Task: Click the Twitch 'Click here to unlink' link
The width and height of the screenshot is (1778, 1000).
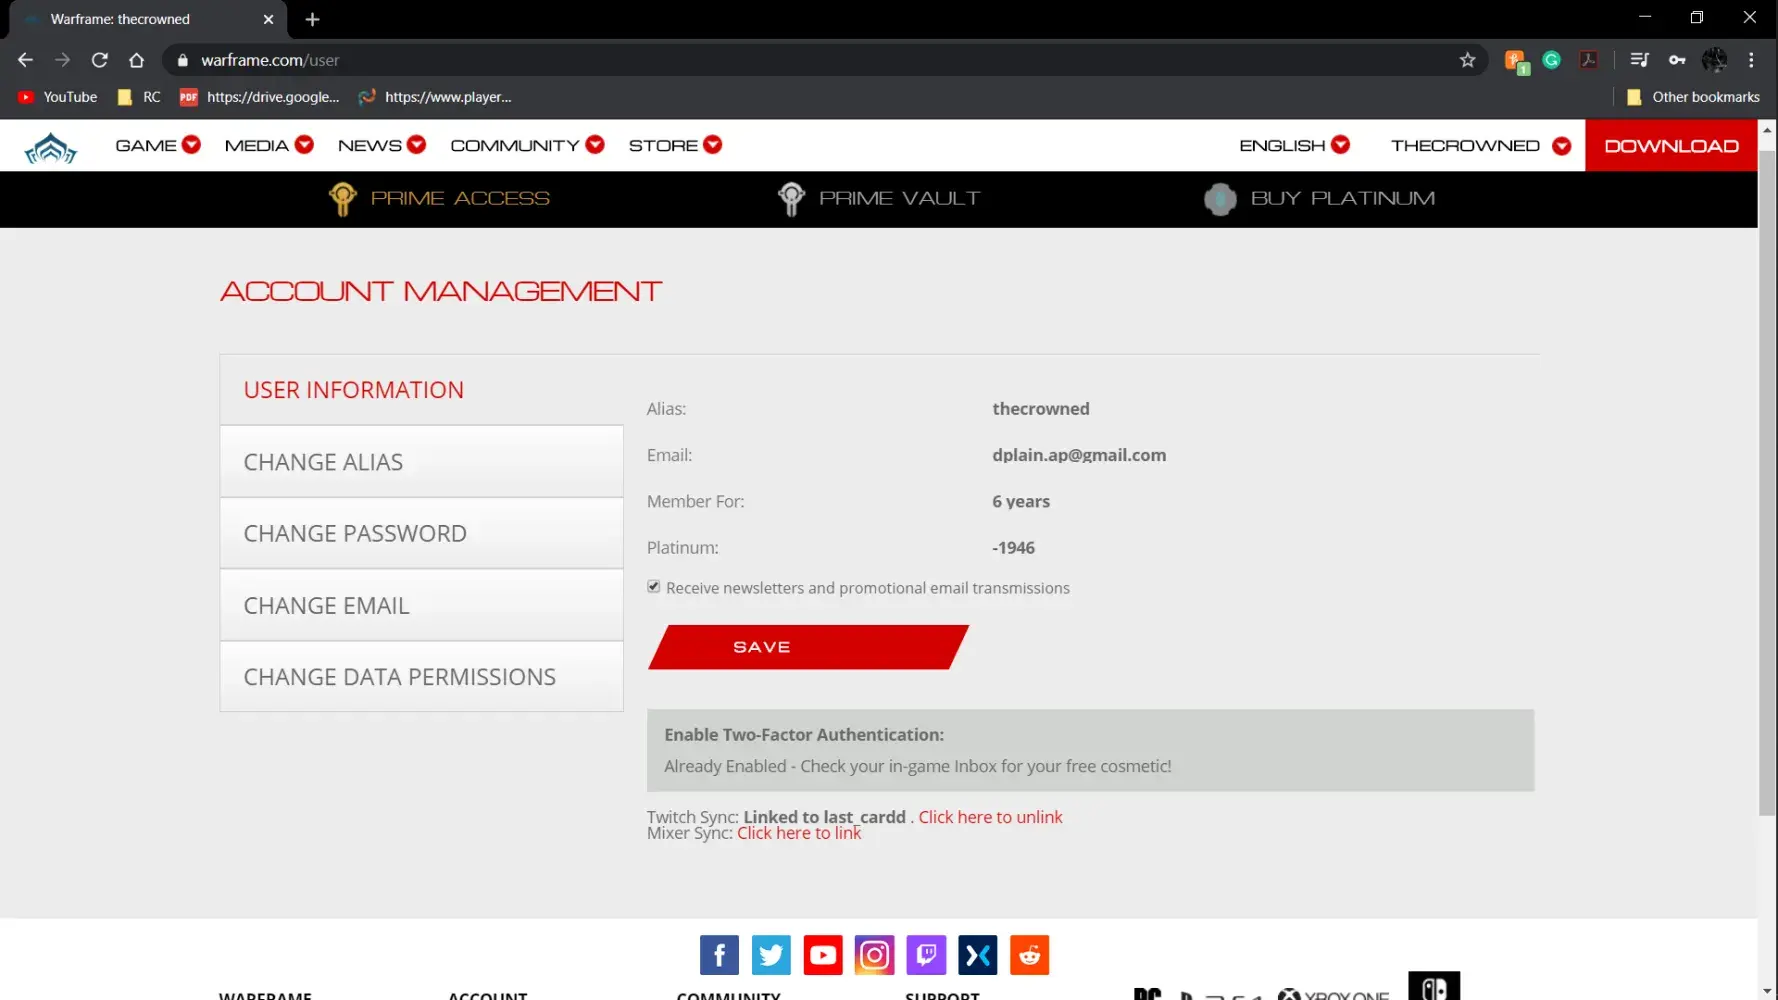Action: pos(990,817)
